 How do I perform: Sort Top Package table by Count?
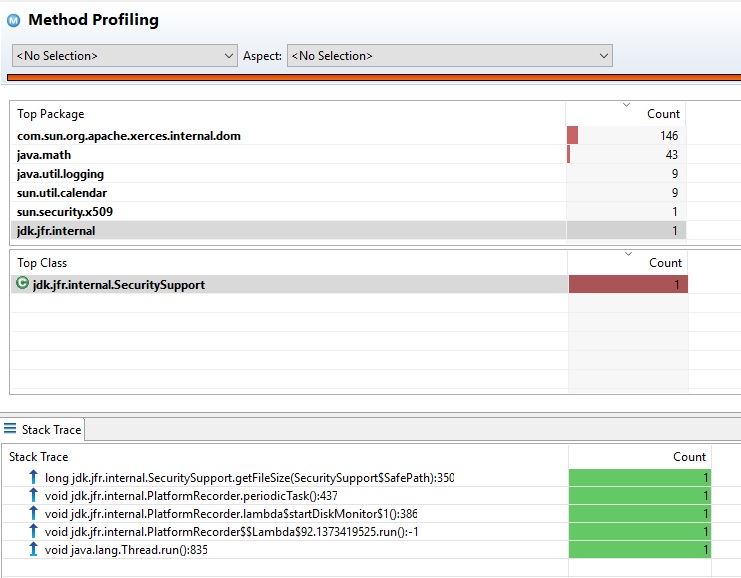click(662, 114)
